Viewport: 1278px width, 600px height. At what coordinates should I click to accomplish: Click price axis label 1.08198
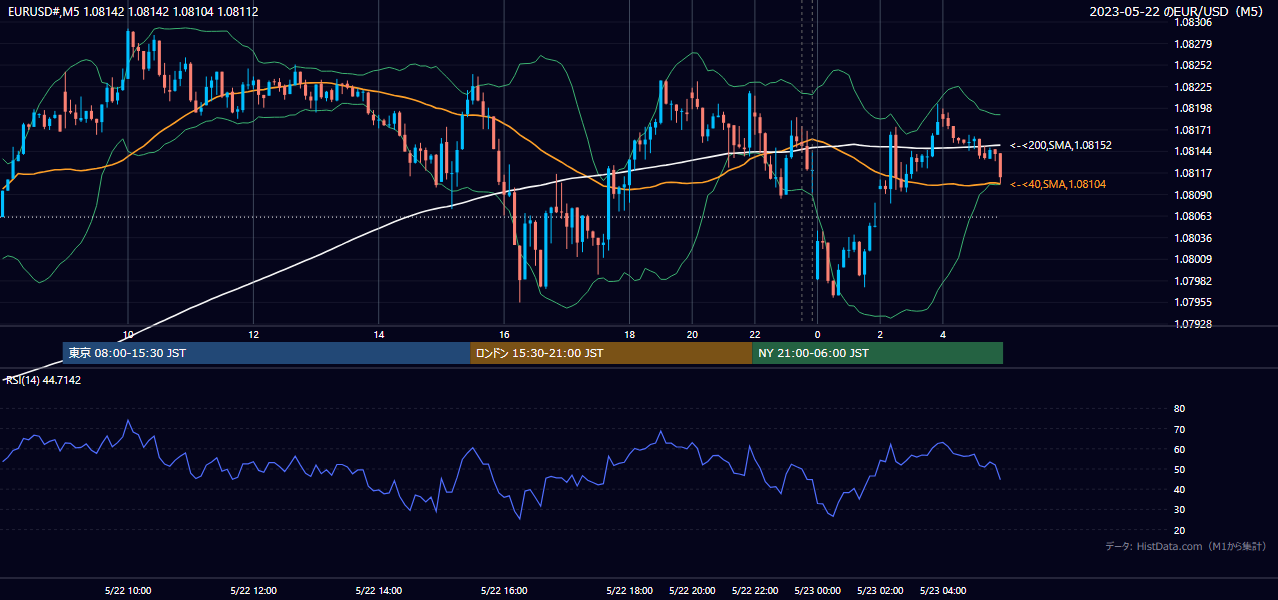(x=1193, y=108)
